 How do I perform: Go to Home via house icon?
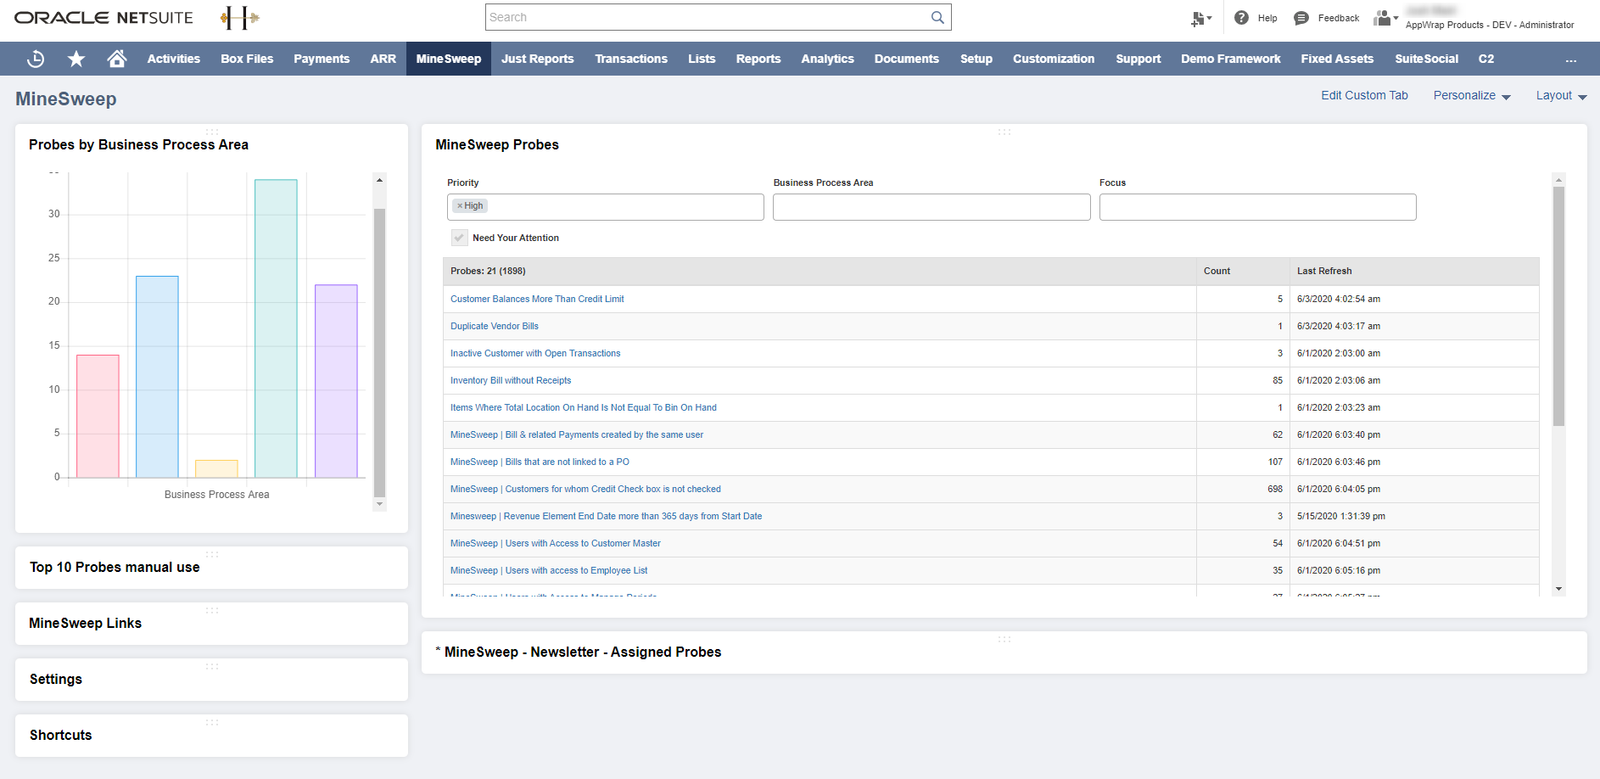[x=117, y=59]
